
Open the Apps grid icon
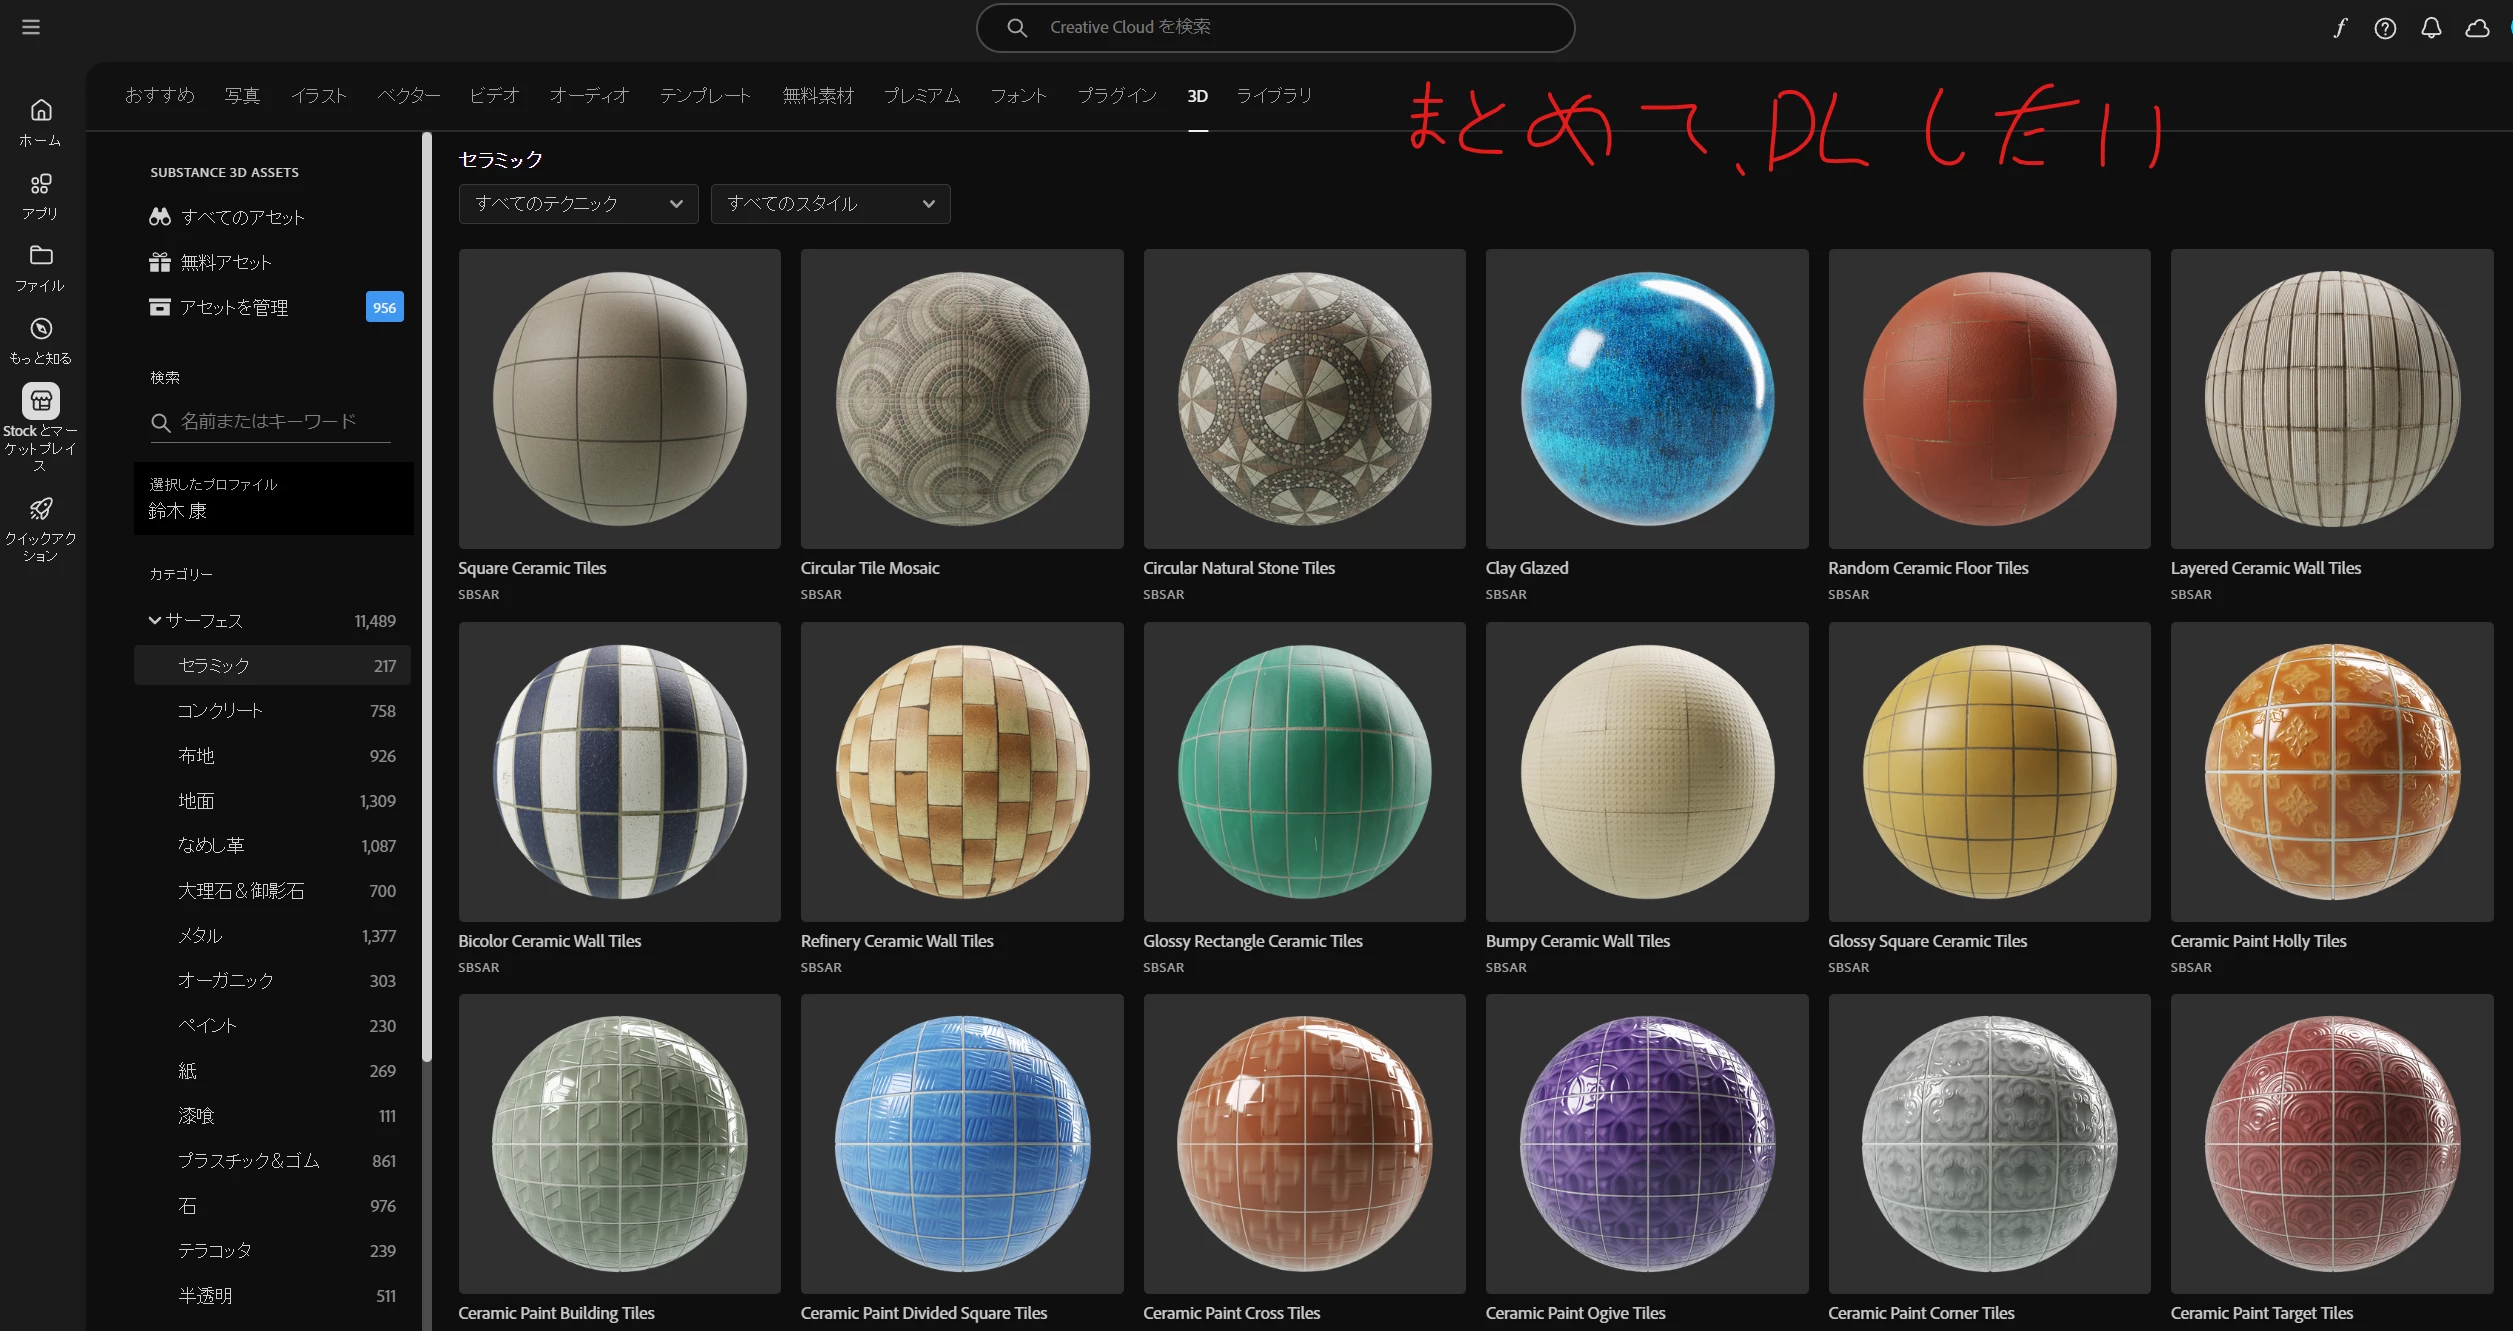[41, 185]
